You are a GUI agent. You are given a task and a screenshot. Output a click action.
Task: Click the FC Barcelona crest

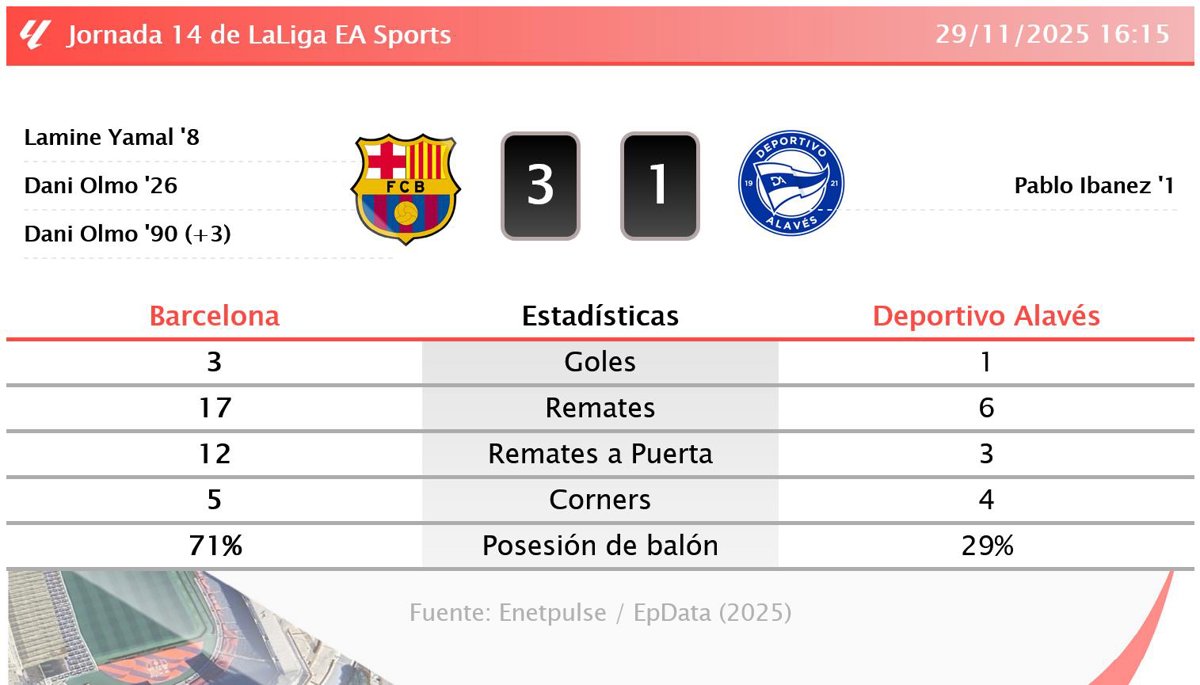[x=405, y=188]
